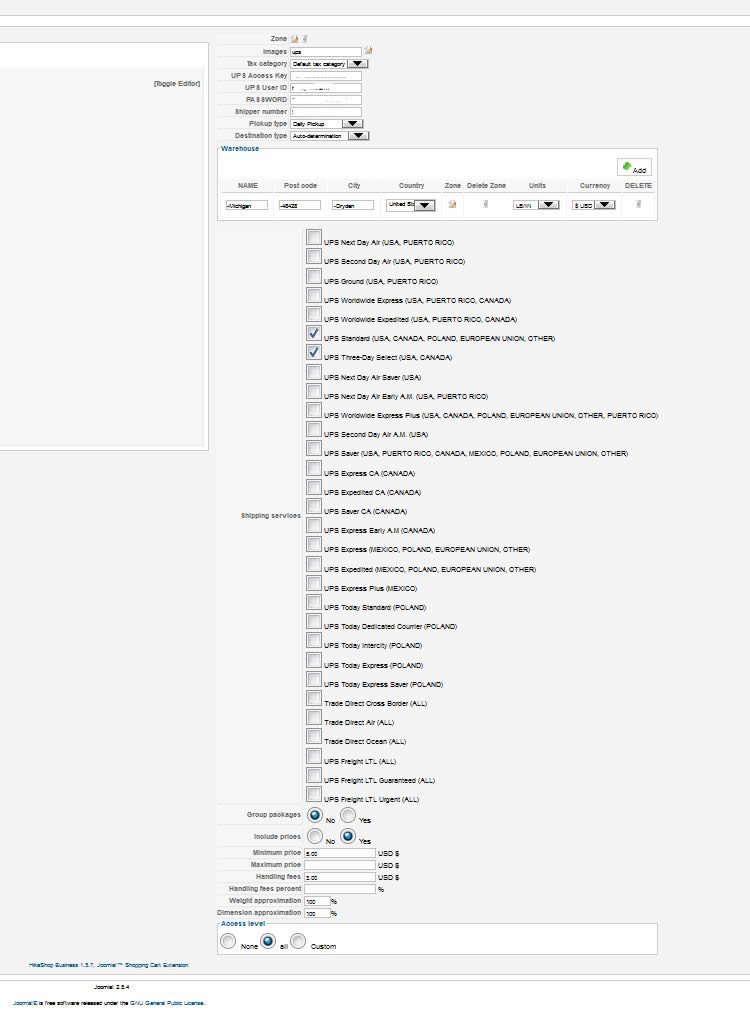Check UPS Second Day Air A.M. (USA)
The image size is (750, 1014).
click(x=314, y=429)
